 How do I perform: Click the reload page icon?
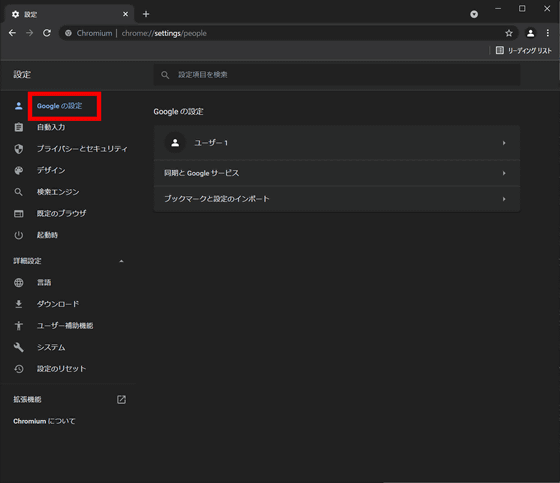point(47,33)
